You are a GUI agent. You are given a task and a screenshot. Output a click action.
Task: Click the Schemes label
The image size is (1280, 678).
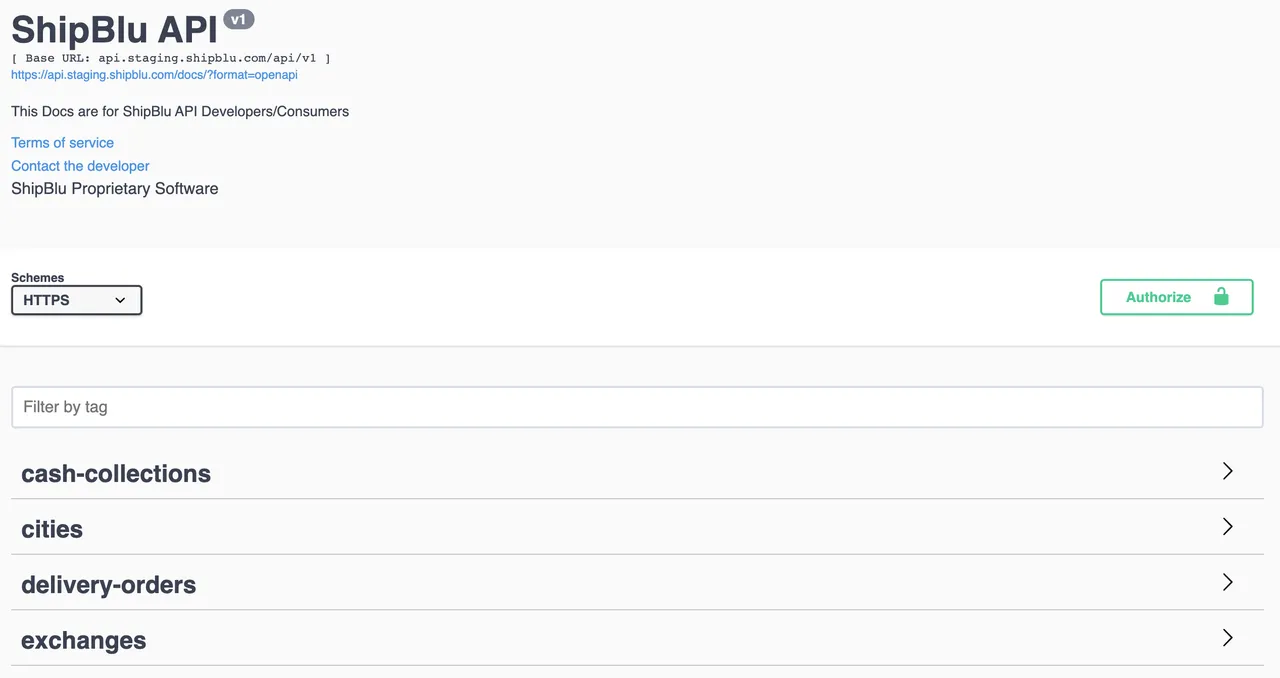coord(37,278)
